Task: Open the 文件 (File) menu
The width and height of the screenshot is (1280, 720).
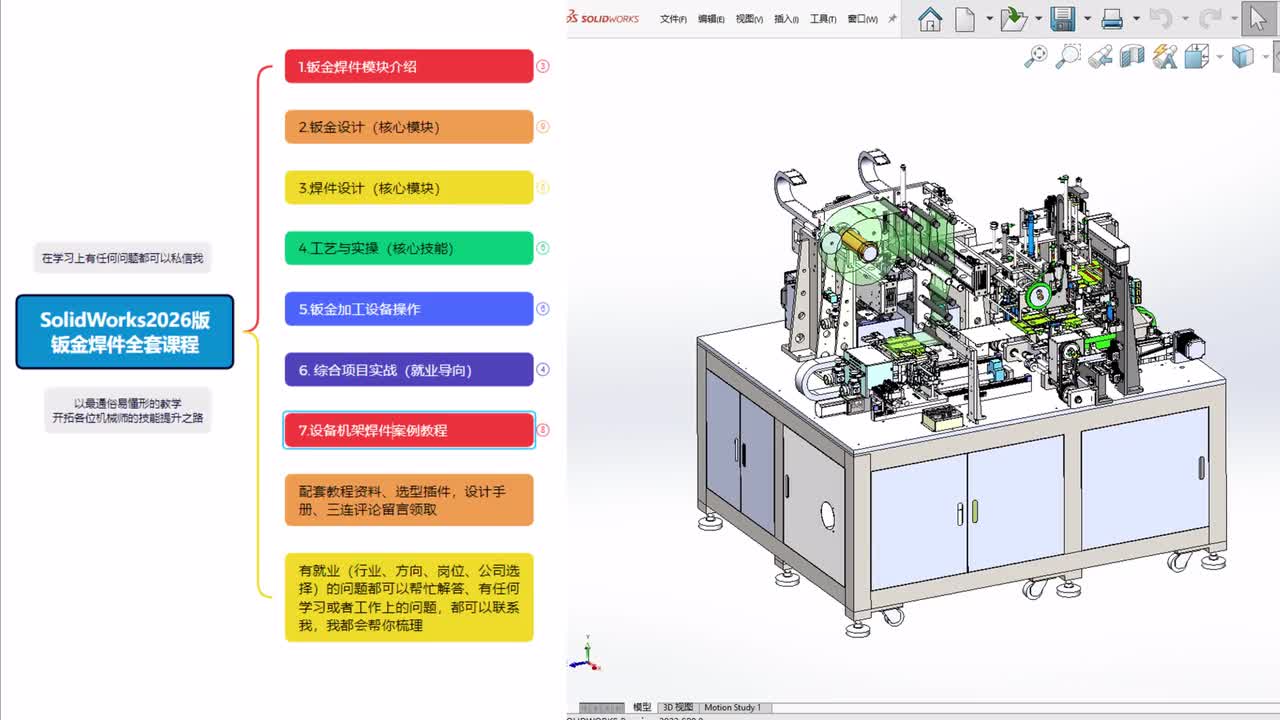Action: (673, 19)
